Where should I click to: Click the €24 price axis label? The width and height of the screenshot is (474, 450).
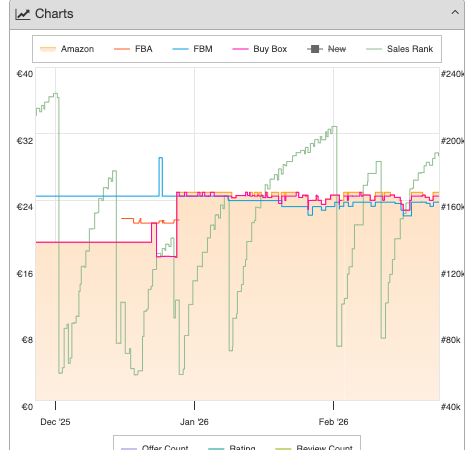pos(25,207)
